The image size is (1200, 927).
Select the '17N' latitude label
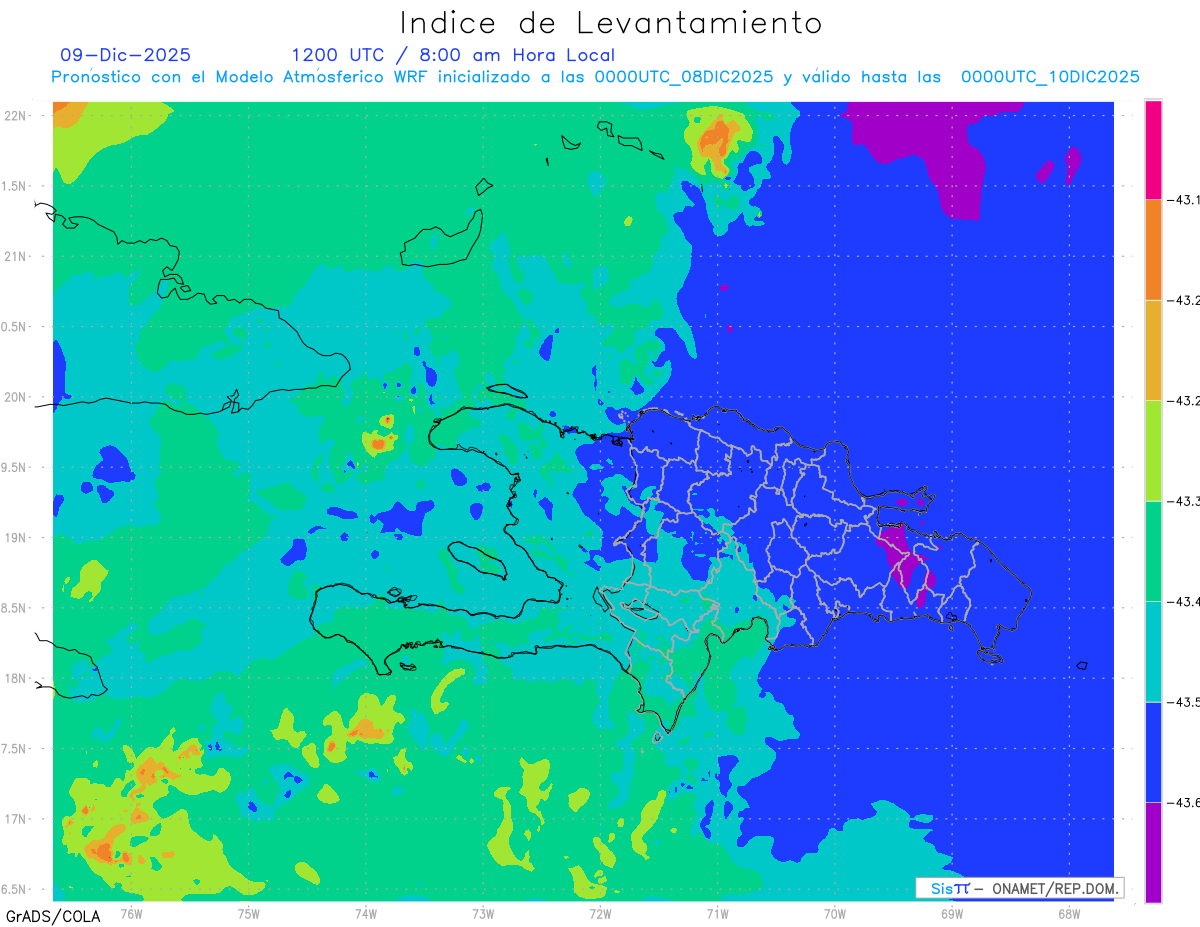15,819
